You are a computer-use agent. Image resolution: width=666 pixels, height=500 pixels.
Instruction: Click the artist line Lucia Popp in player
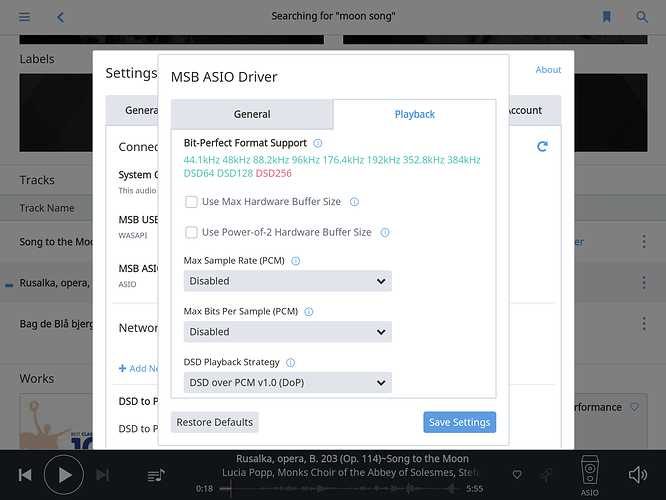click(x=352, y=473)
